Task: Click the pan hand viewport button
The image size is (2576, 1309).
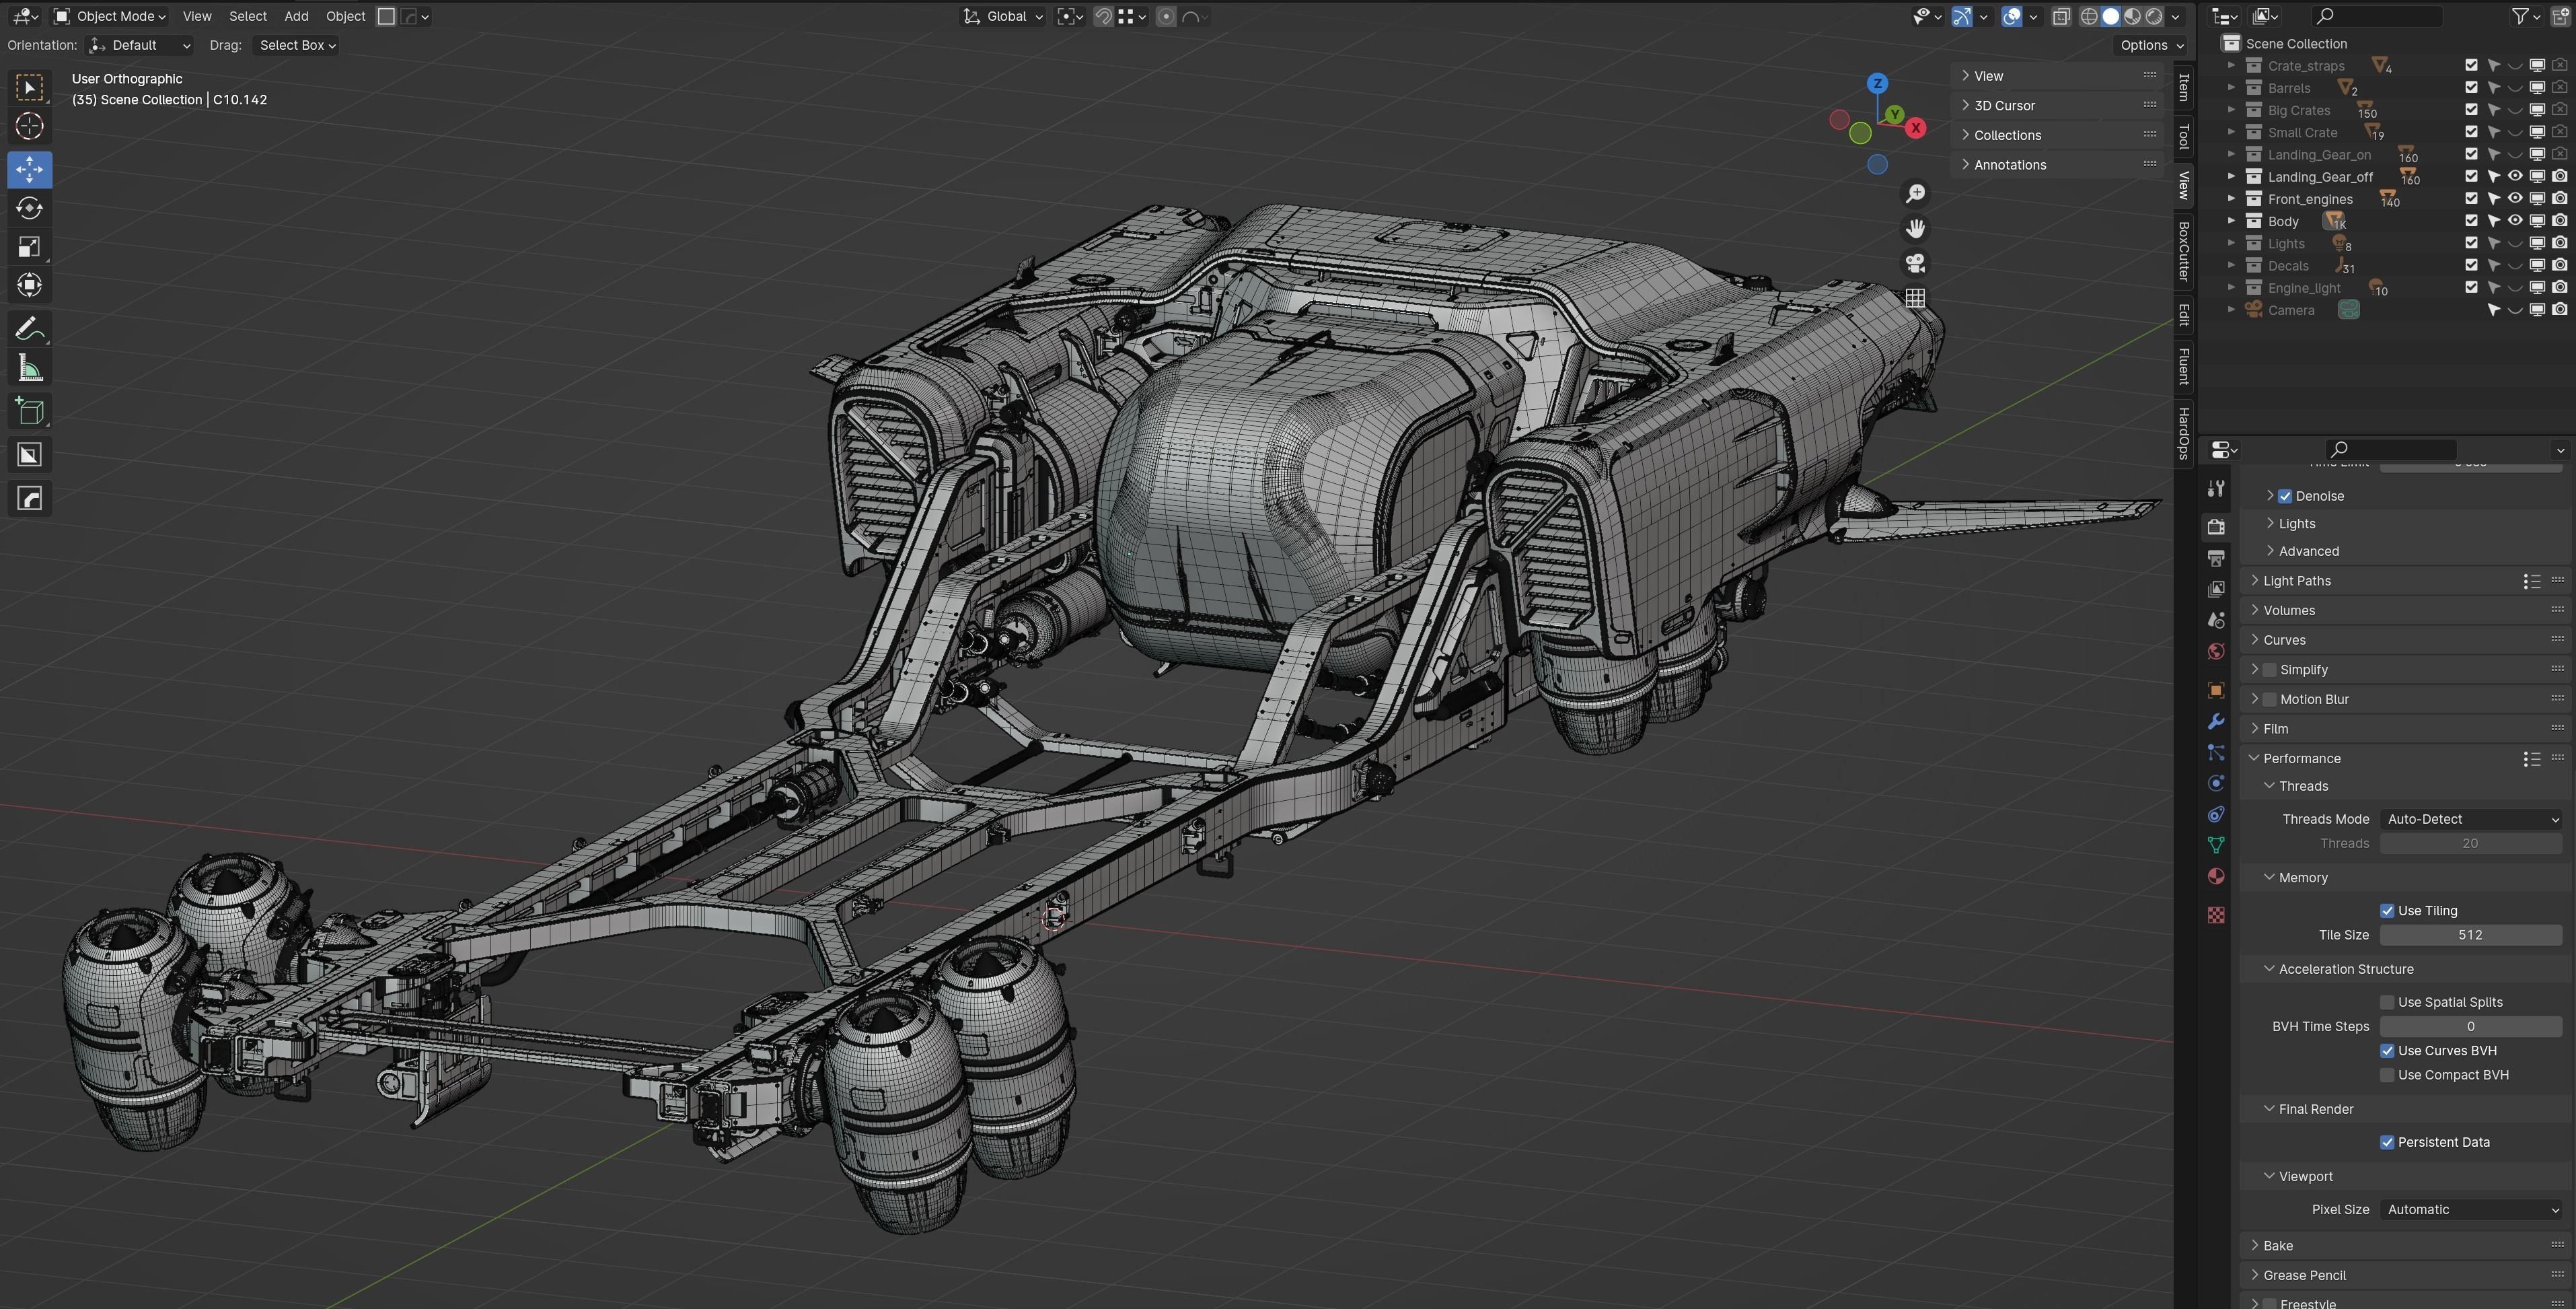Action: [1915, 229]
